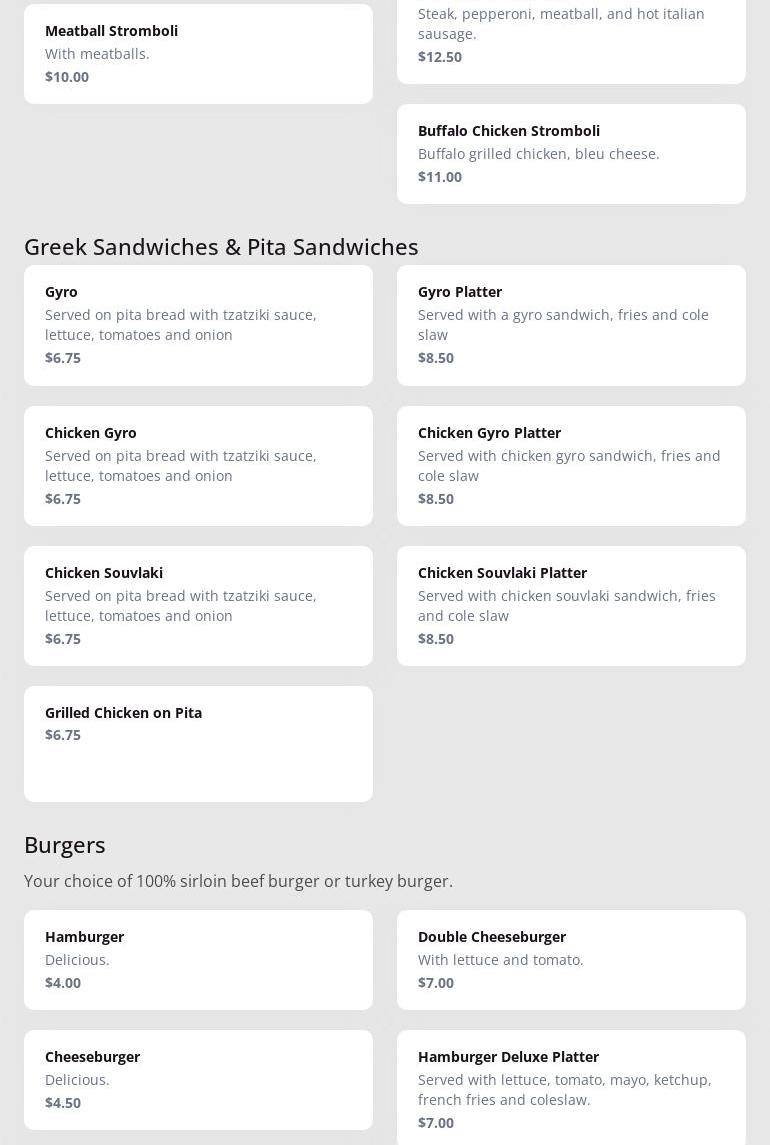
Task: Select the Chicken Gyro sandwich
Action: (198, 465)
